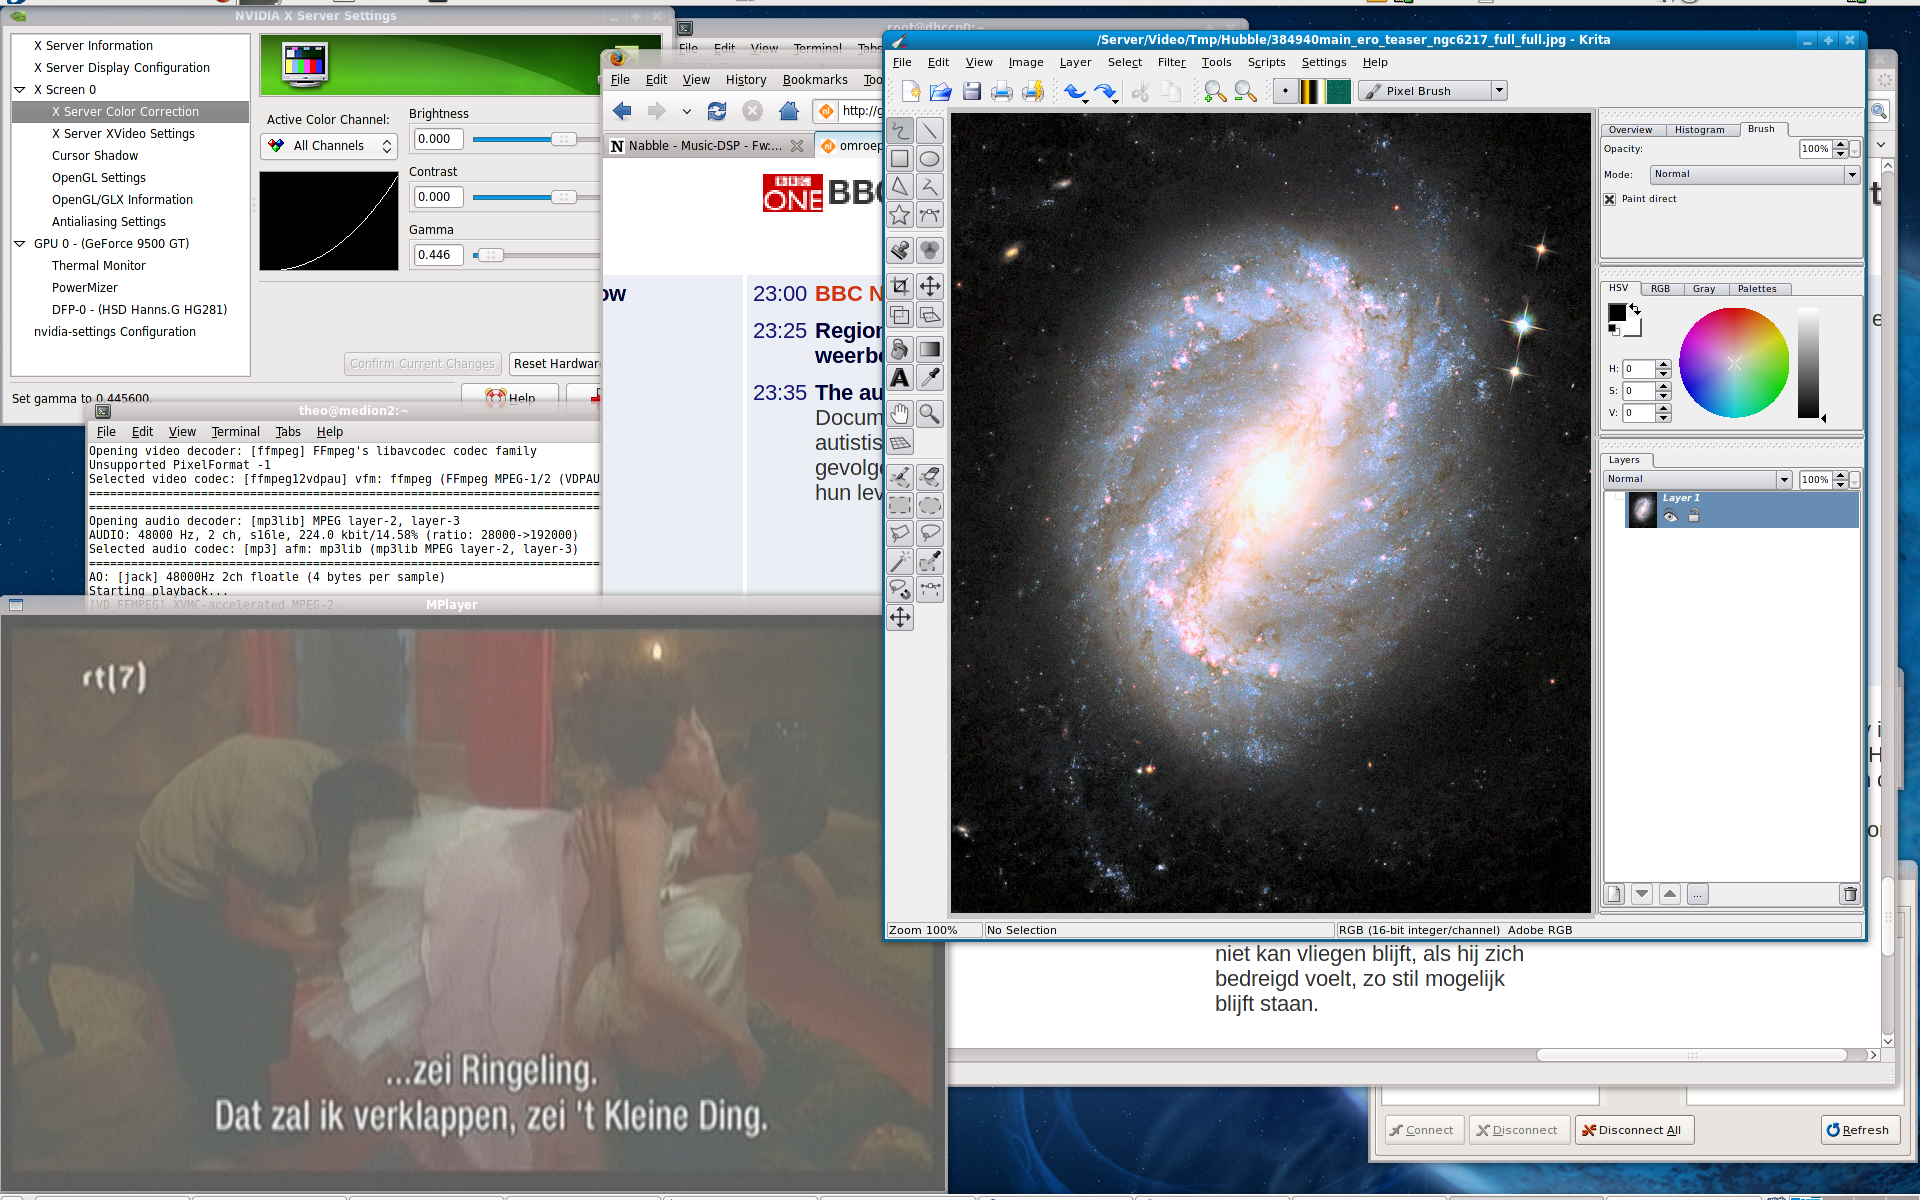This screenshot has height=1200, width=1920.
Task: Toggle Layer 1 visibility eye icon
Action: (1670, 516)
